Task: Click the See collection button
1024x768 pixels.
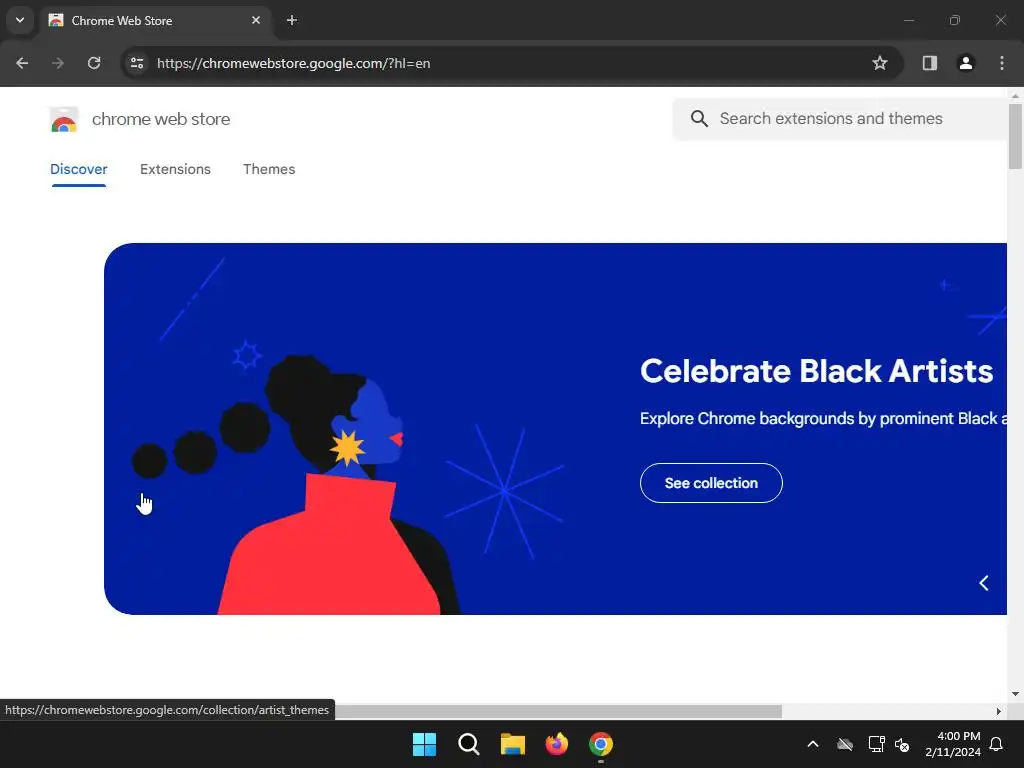Action: 711,483
